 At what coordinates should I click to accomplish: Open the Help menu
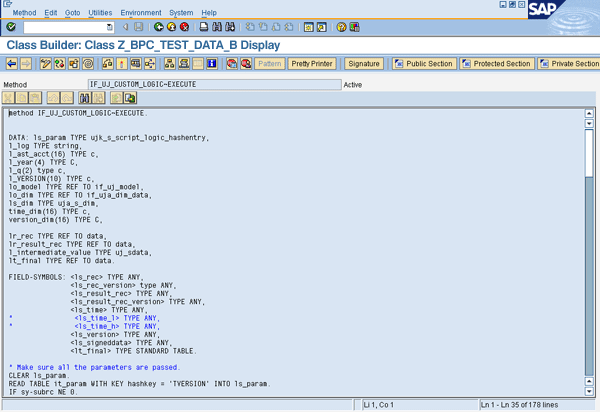click(209, 13)
